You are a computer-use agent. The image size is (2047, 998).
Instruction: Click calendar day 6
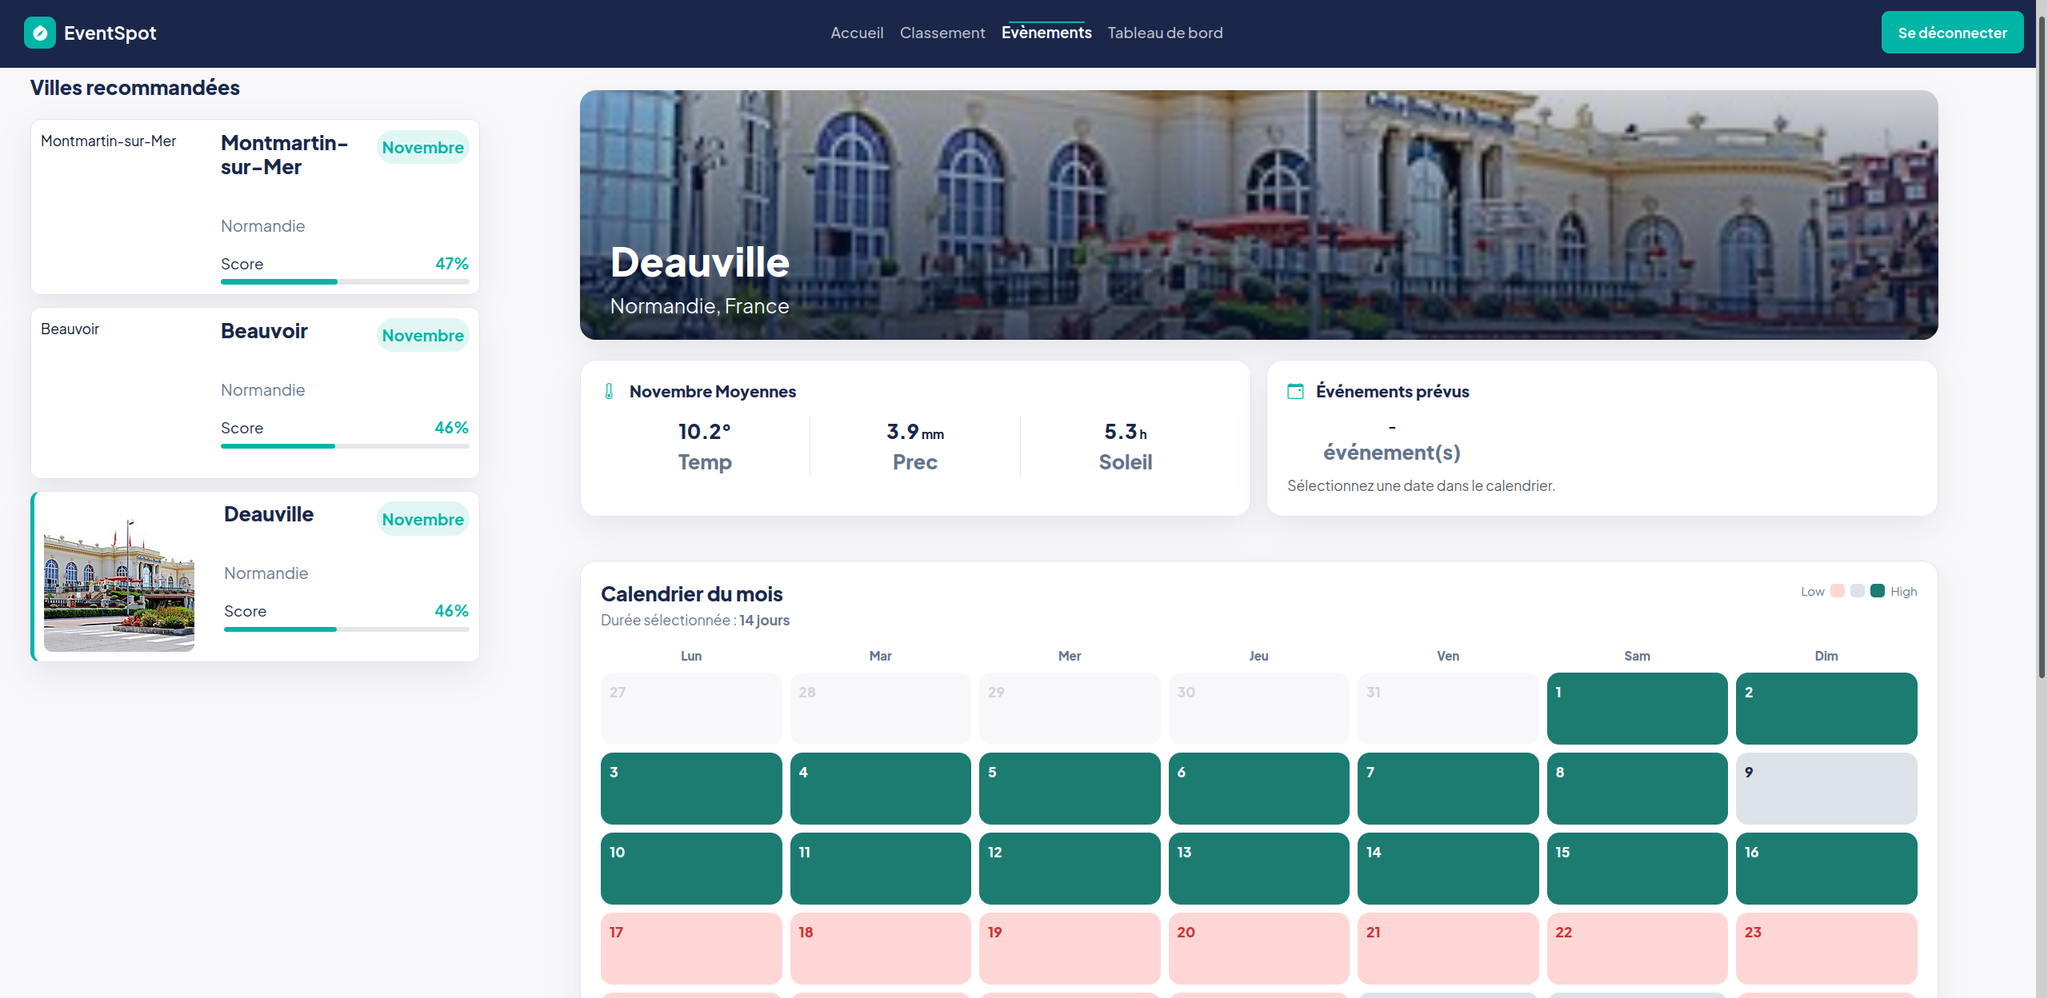1259,788
